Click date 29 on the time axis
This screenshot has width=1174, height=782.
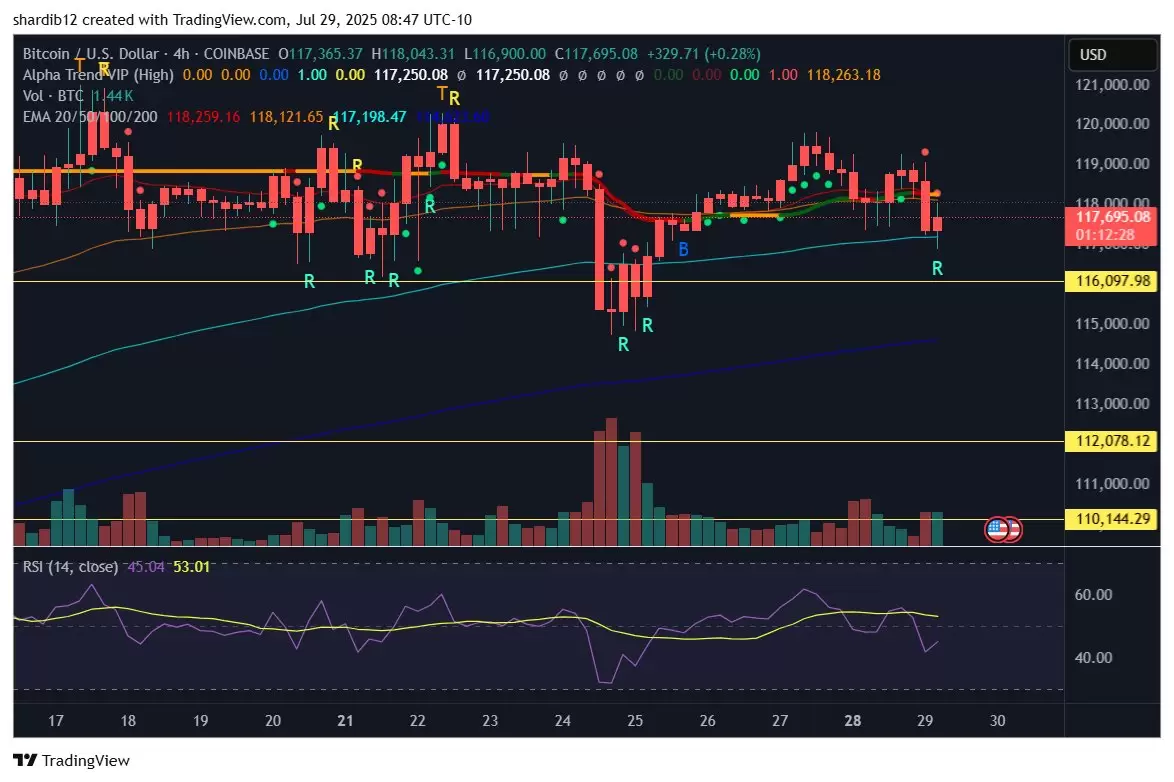[x=925, y=721]
